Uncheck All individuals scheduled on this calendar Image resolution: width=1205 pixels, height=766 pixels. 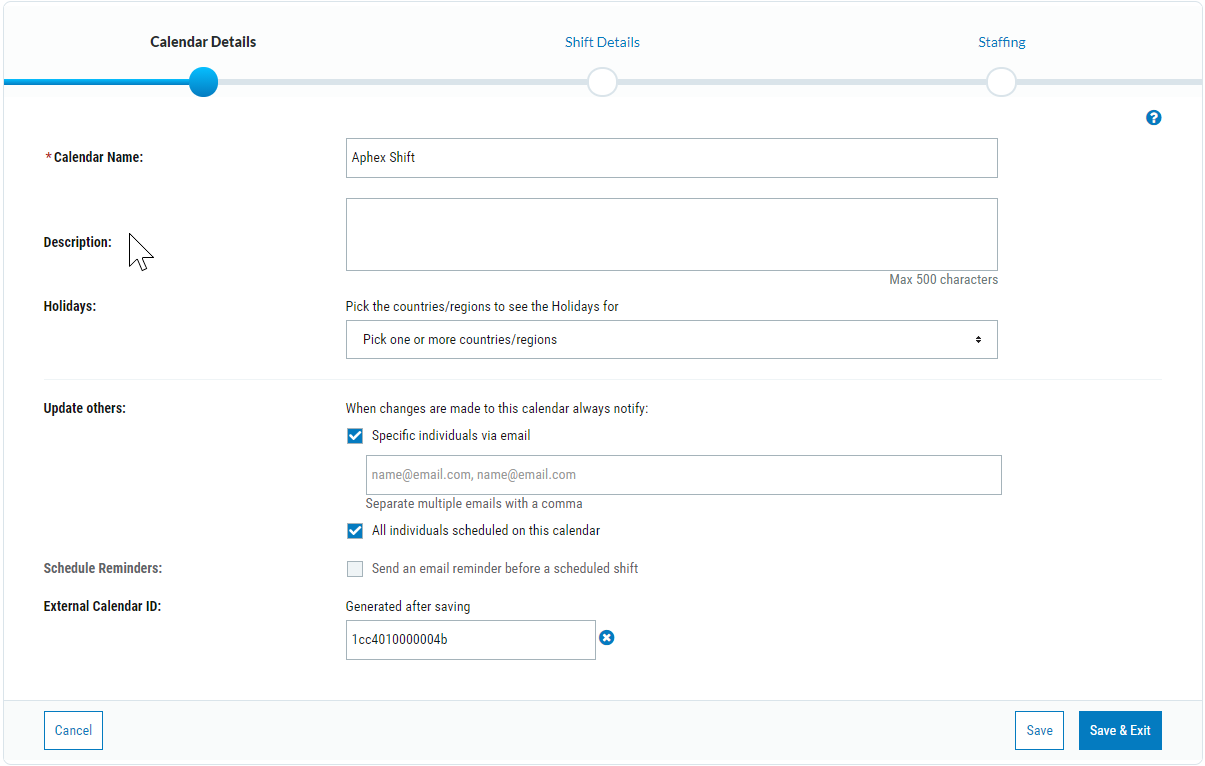(355, 531)
